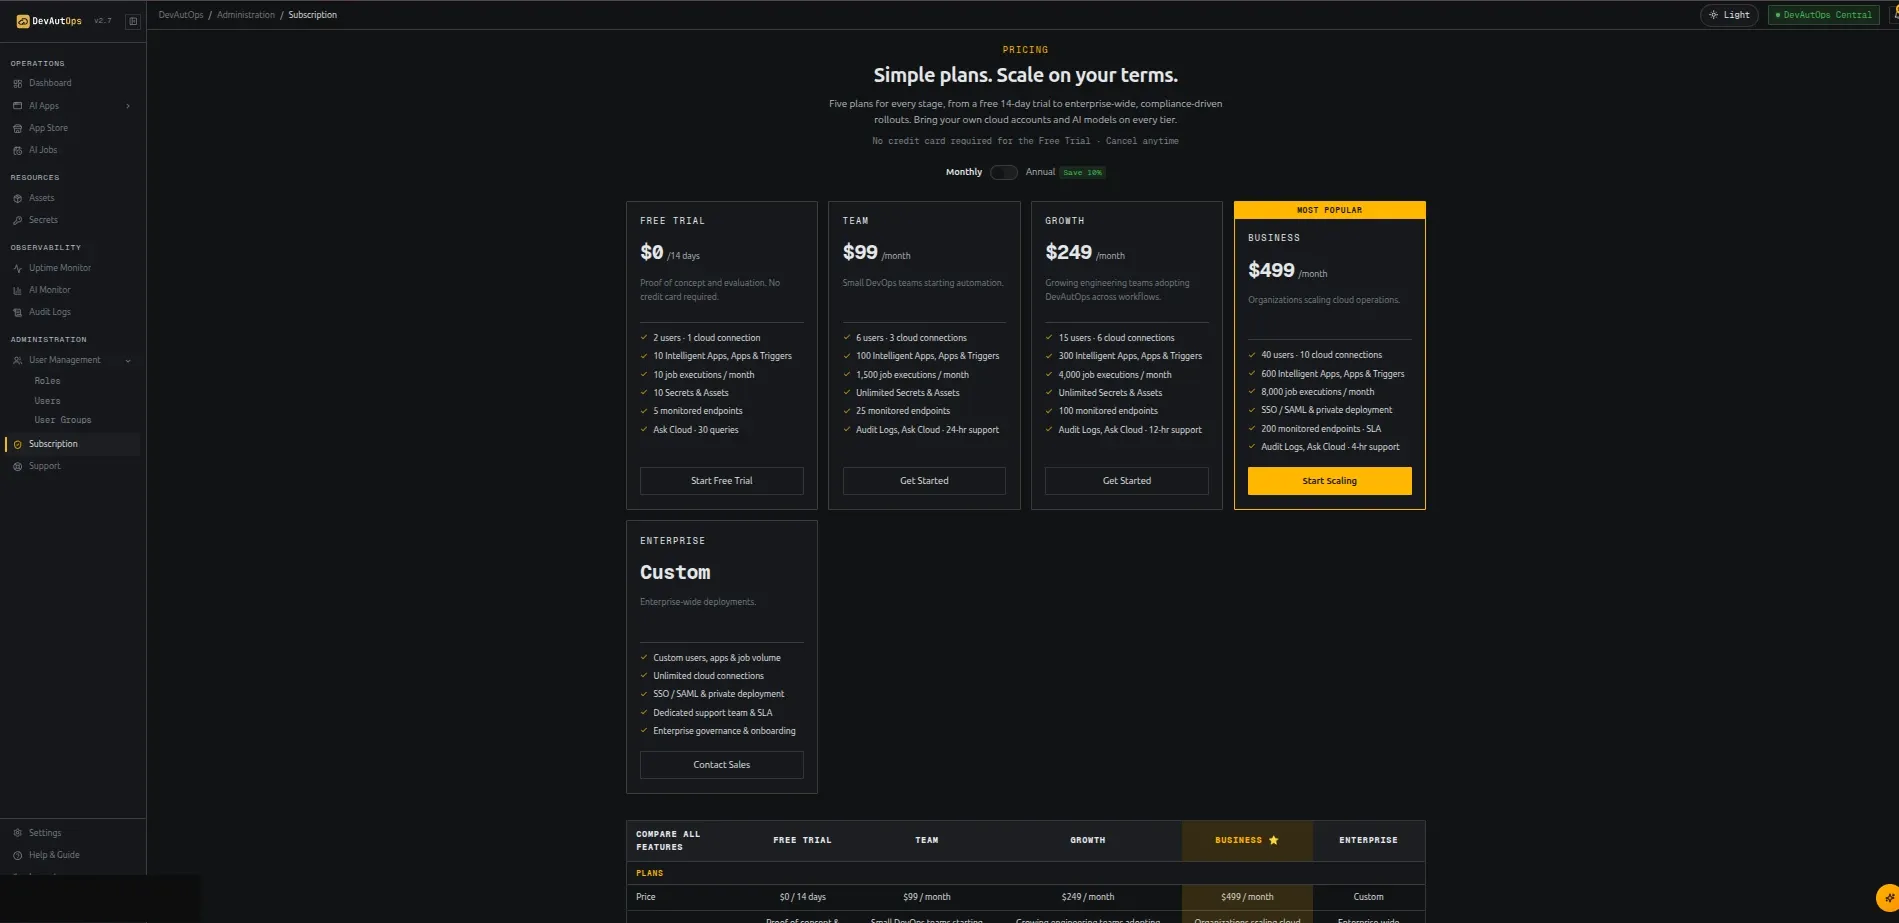Screen dimensions: 1899x923
Task: Collapse the sidebar with the panel icon
Action: click(x=132, y=21)
